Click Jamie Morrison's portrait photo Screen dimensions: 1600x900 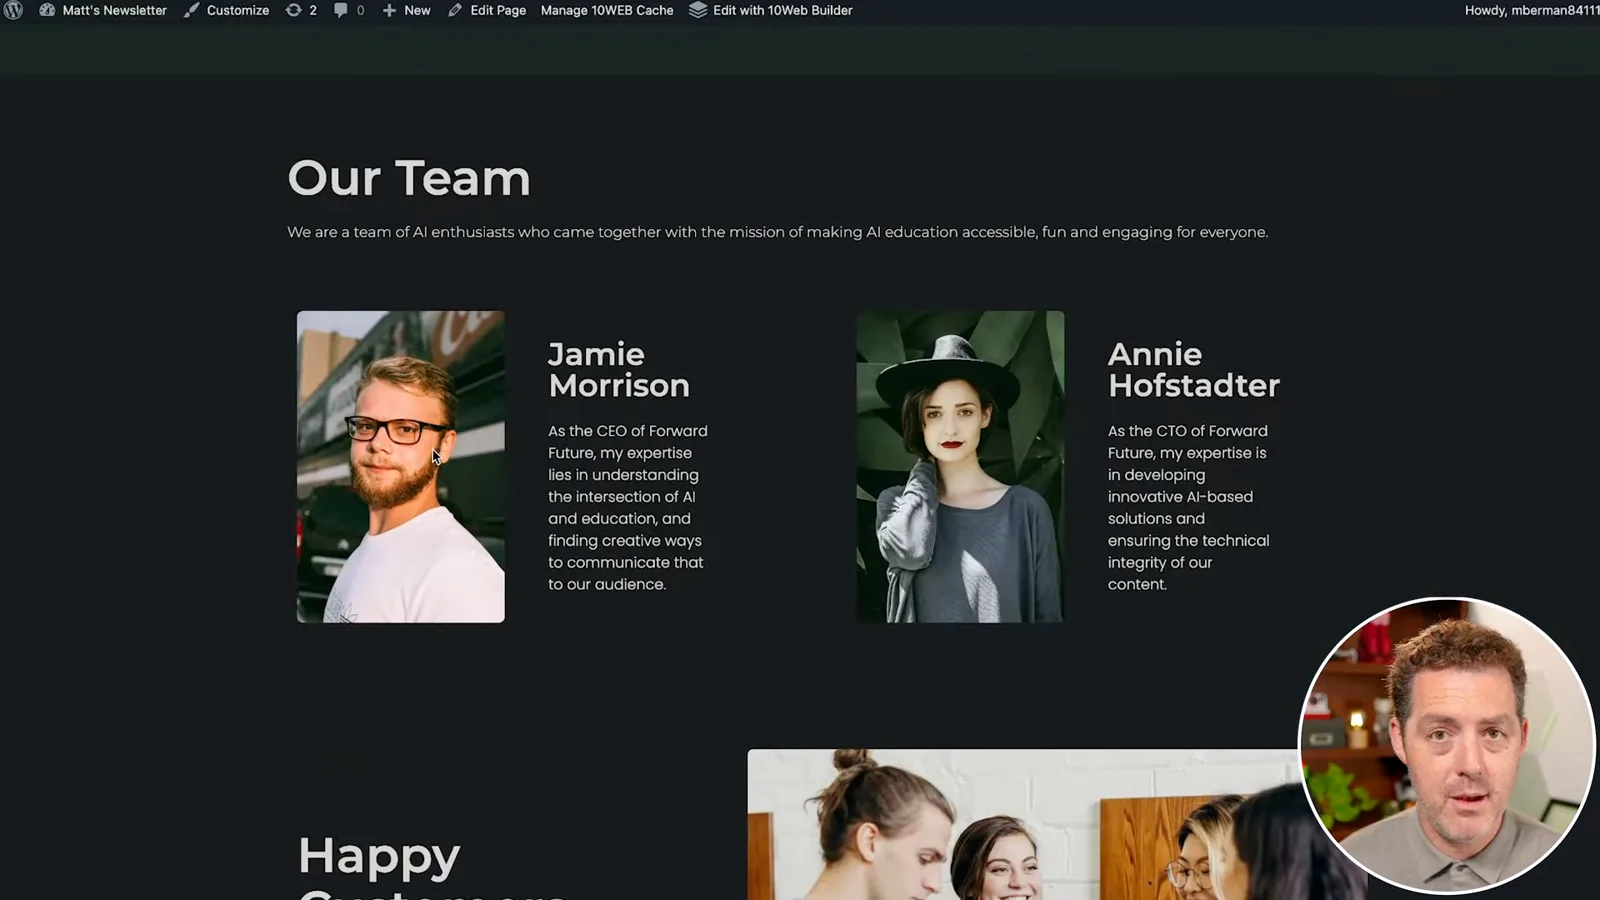(x=401, y=467)
